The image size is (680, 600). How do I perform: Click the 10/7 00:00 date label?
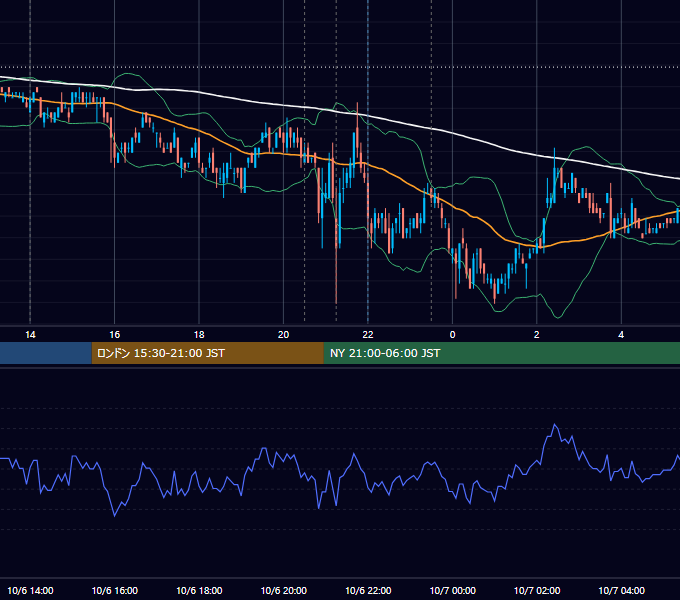pyautogui.click(x=452, y=590)
